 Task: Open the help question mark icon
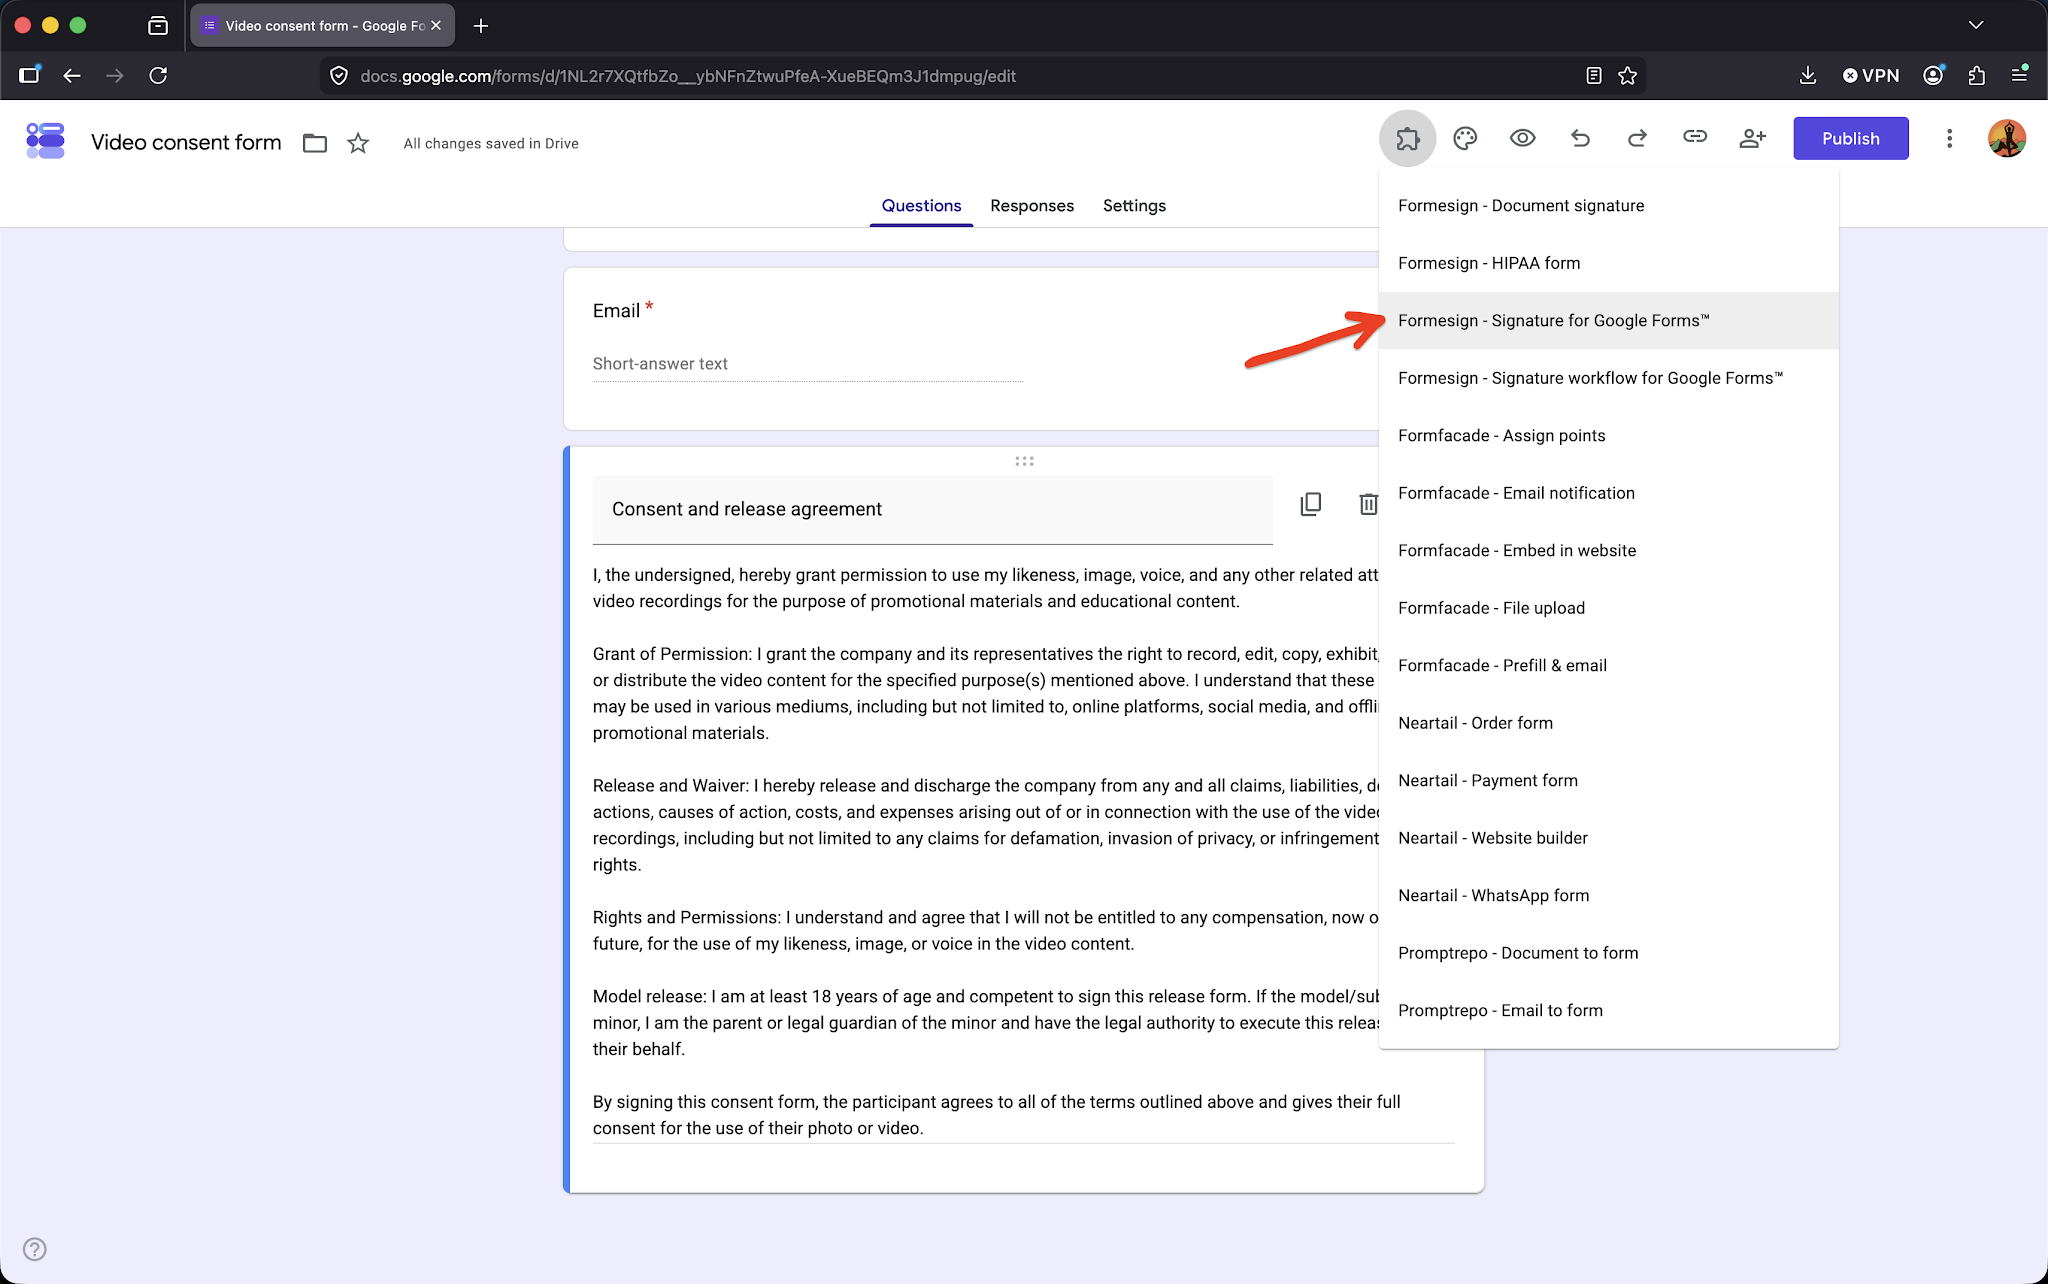pos(35,1249)
